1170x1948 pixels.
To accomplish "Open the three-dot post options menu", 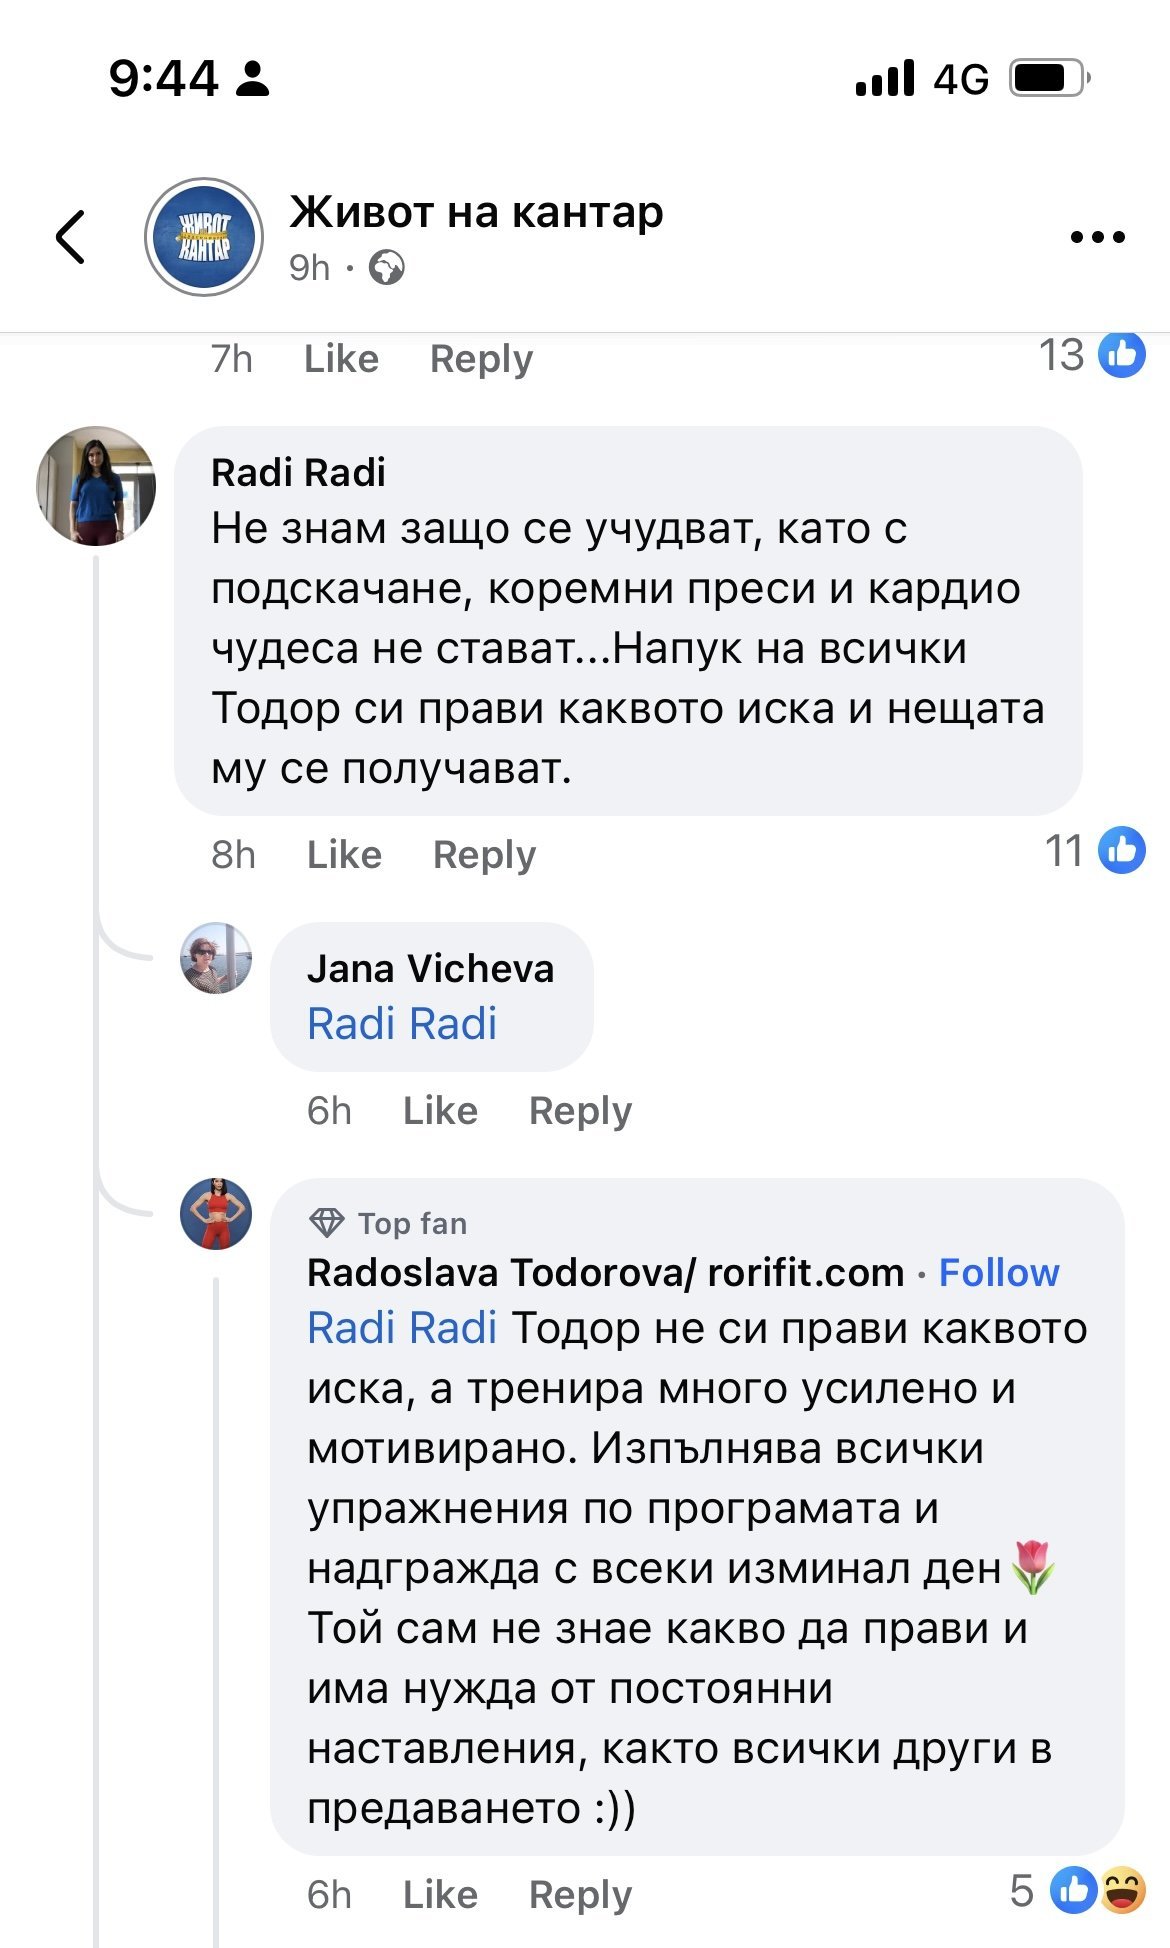I will pos(1097,237).
